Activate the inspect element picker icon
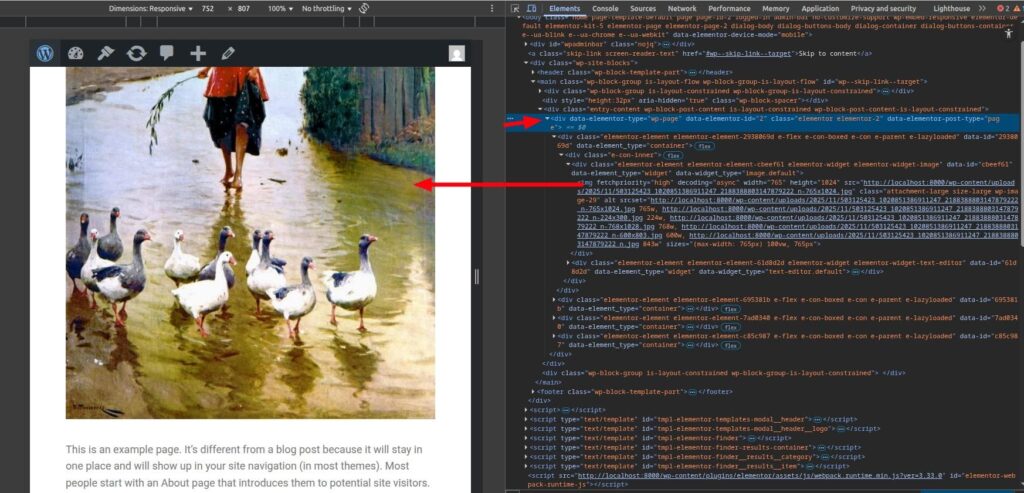 point(515,8)
